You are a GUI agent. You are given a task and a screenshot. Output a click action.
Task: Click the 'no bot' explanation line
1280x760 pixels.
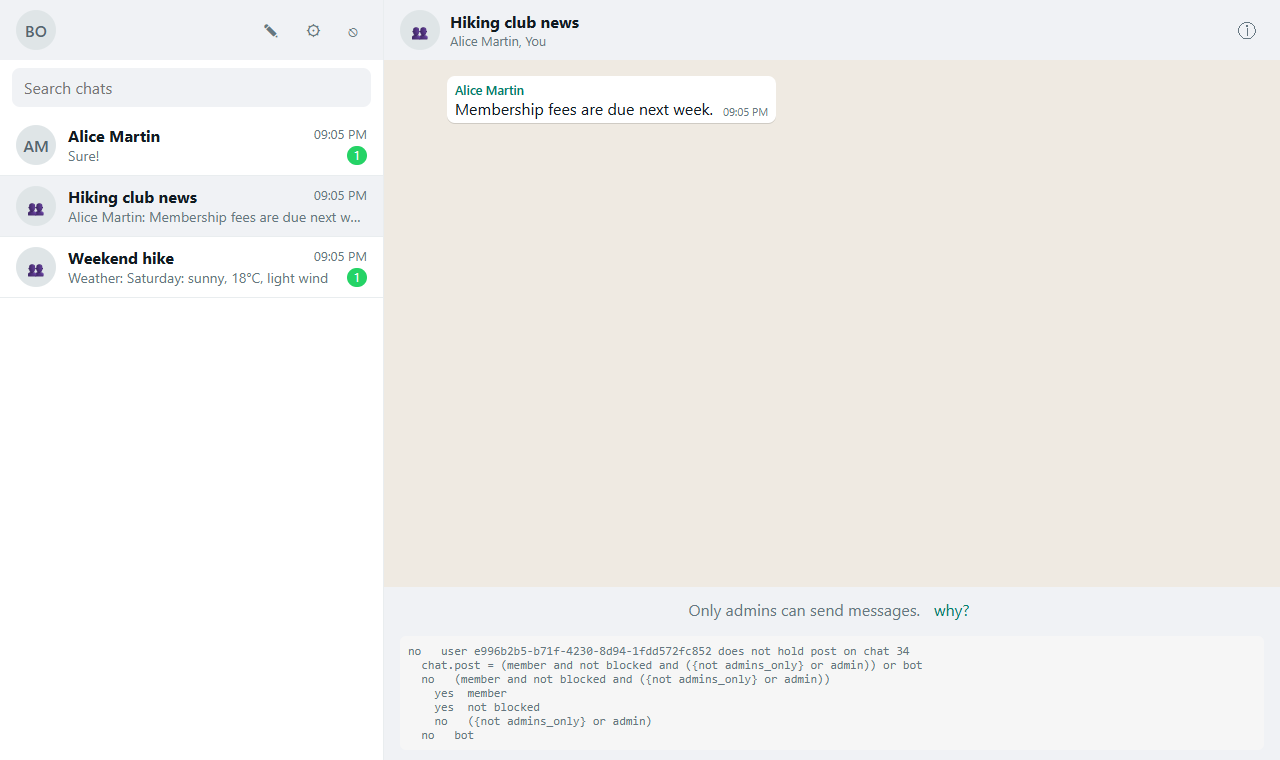click(x=448, y=735)
